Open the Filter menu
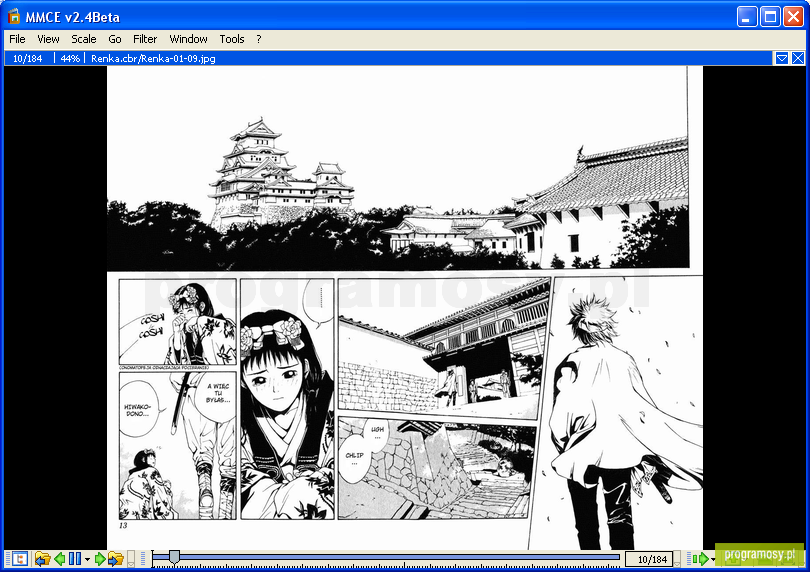Viewport: 810px width, 572px height. 145,39
